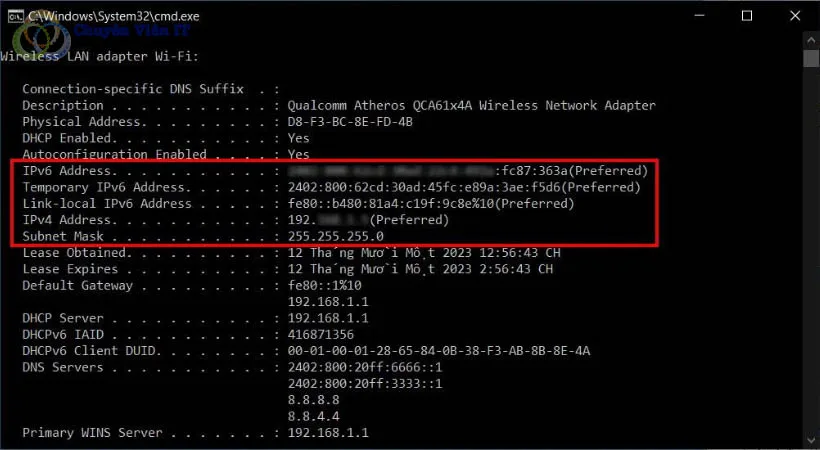The image size is (820, 450).
Task: Click the DHCPv6 IAID value 416871356
Action: tap(320, 334)
